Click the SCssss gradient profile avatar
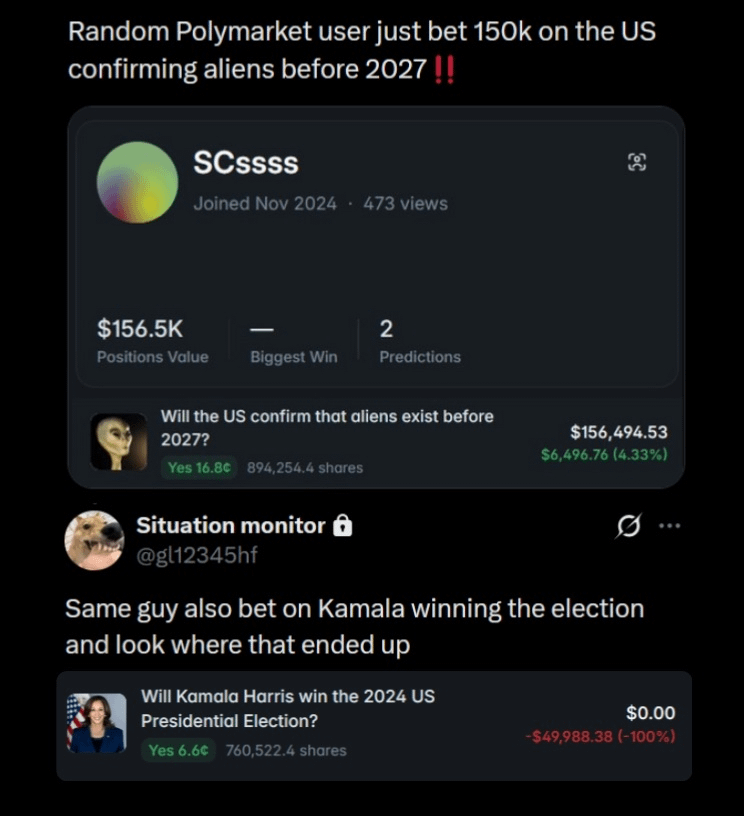 [137, 182]
